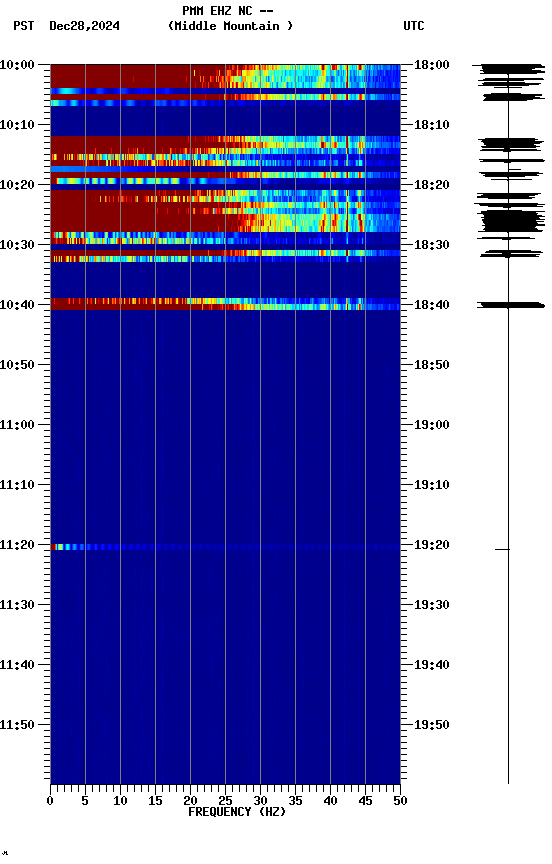The width and height of the screenshot is (552, 864).
Task: Select the UTC timezone label
Action: click(414, 26)
